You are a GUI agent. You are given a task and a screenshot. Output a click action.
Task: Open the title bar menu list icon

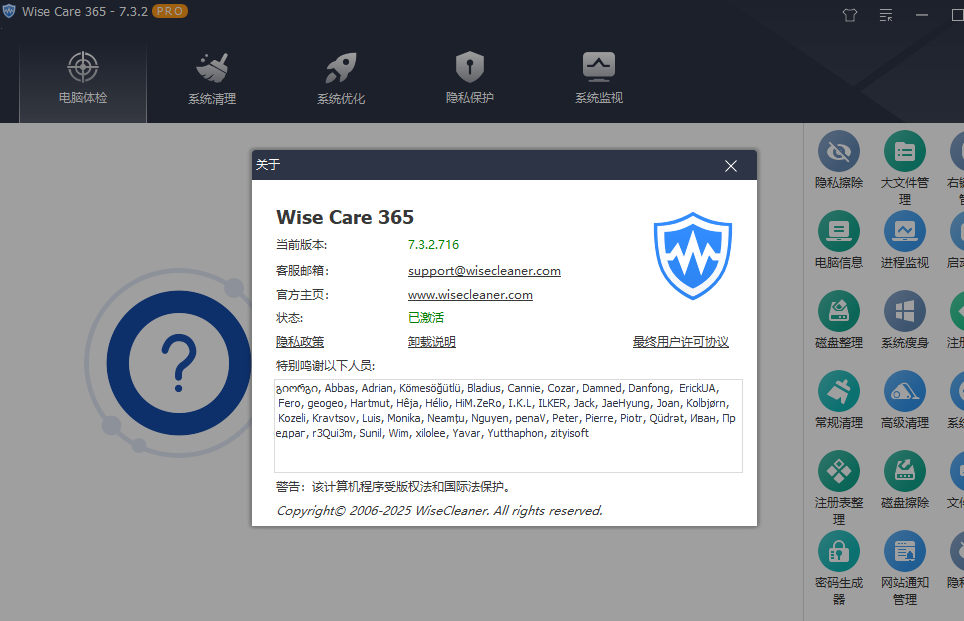point(885,15)
